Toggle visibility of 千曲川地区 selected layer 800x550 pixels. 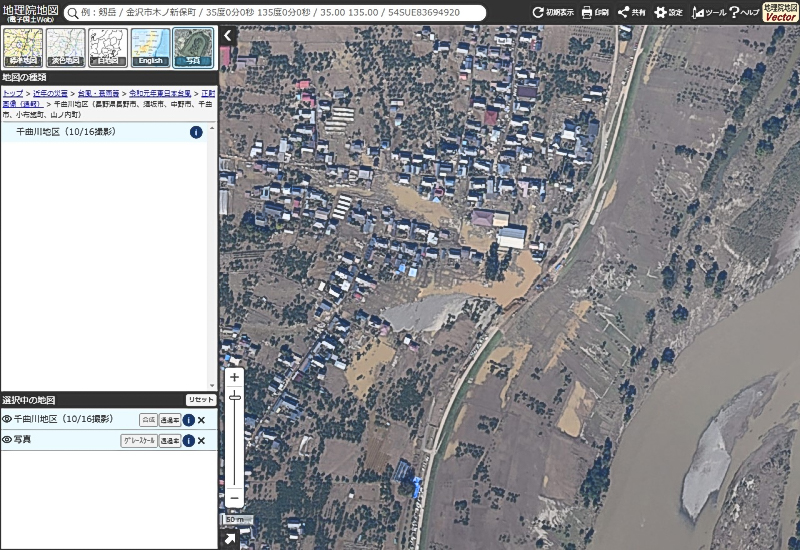click(x=7, y=419)
